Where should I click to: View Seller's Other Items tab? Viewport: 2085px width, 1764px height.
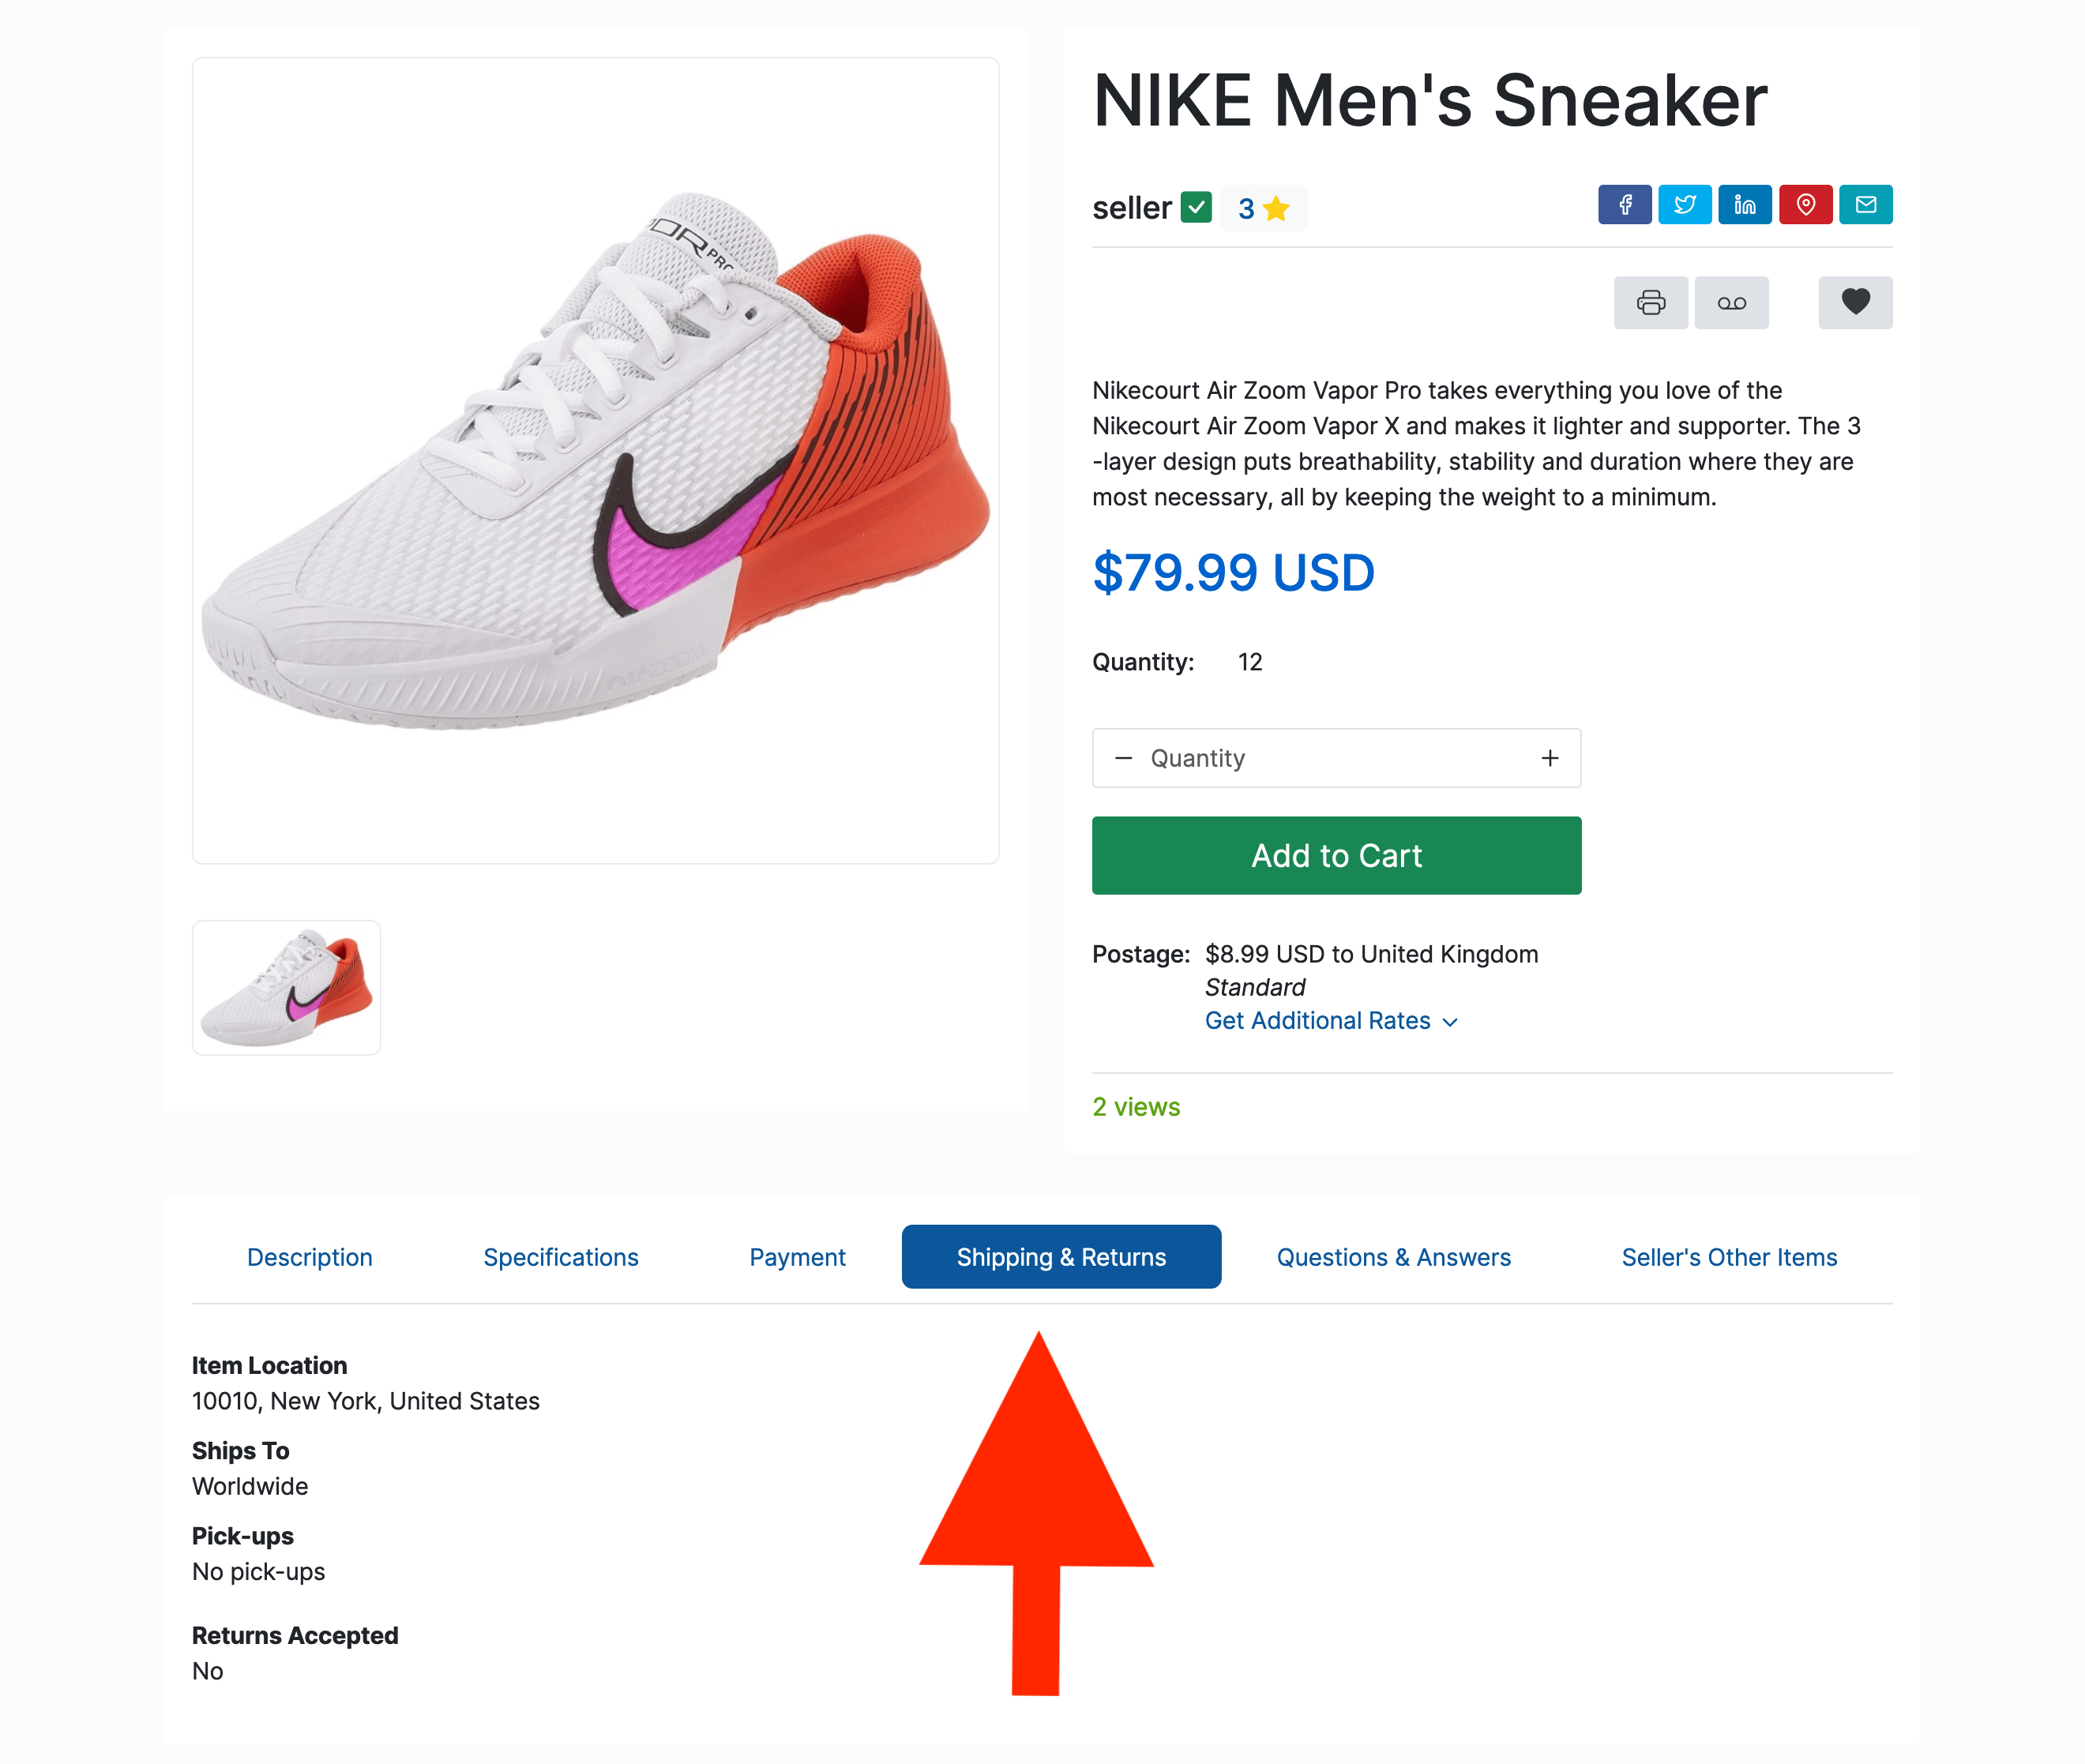pyautogui.click(x=1729, y=1257)
